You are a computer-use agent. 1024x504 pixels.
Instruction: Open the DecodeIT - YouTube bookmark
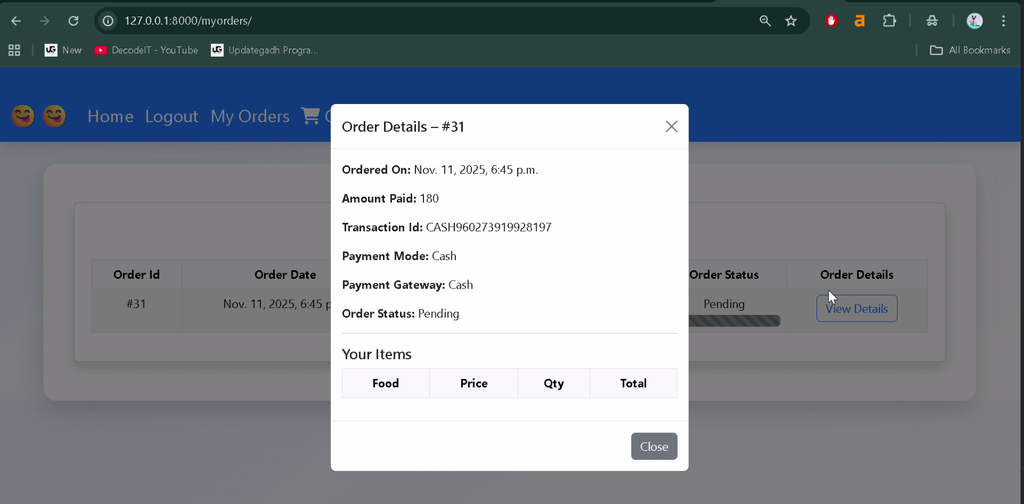[146, 50]
